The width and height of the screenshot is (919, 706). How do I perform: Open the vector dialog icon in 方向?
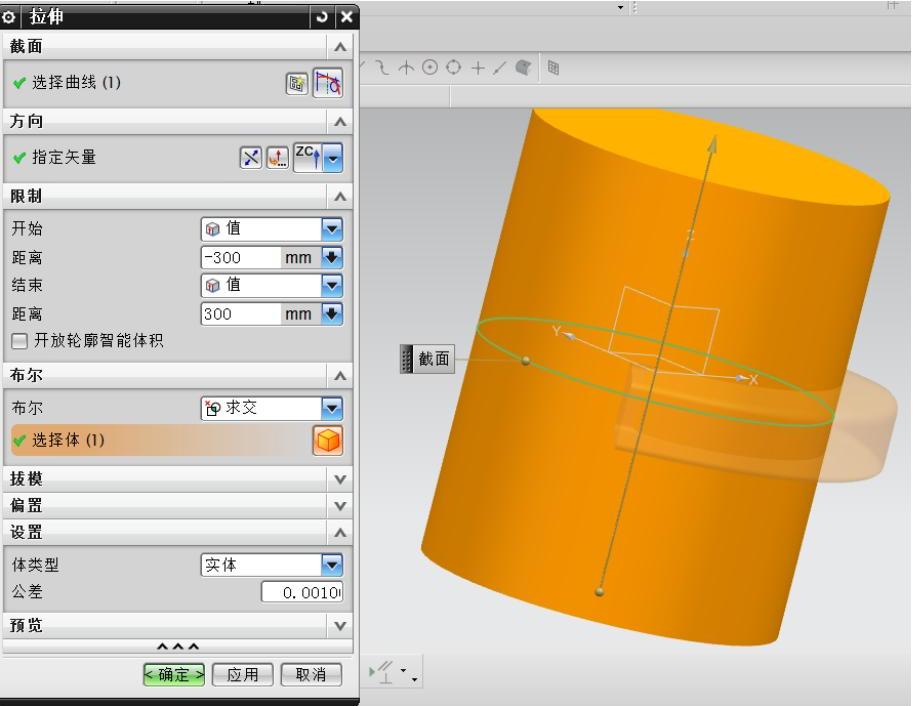point(277,158)
